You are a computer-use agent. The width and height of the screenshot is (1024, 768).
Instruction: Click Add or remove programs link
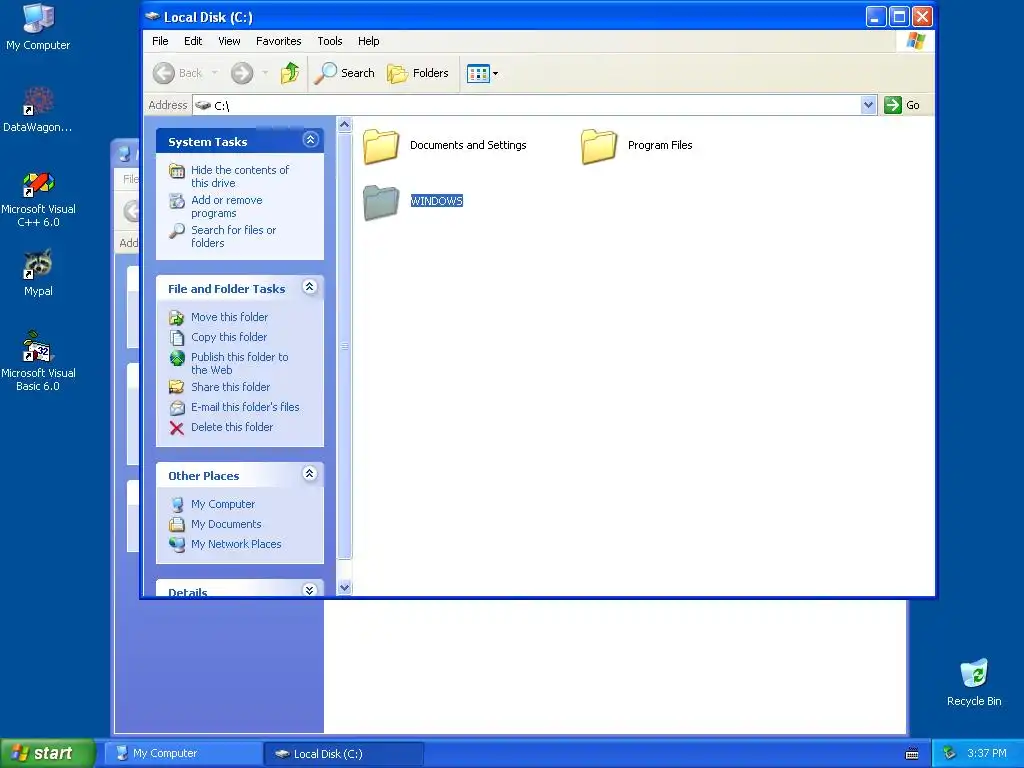(x=227, y=206)
